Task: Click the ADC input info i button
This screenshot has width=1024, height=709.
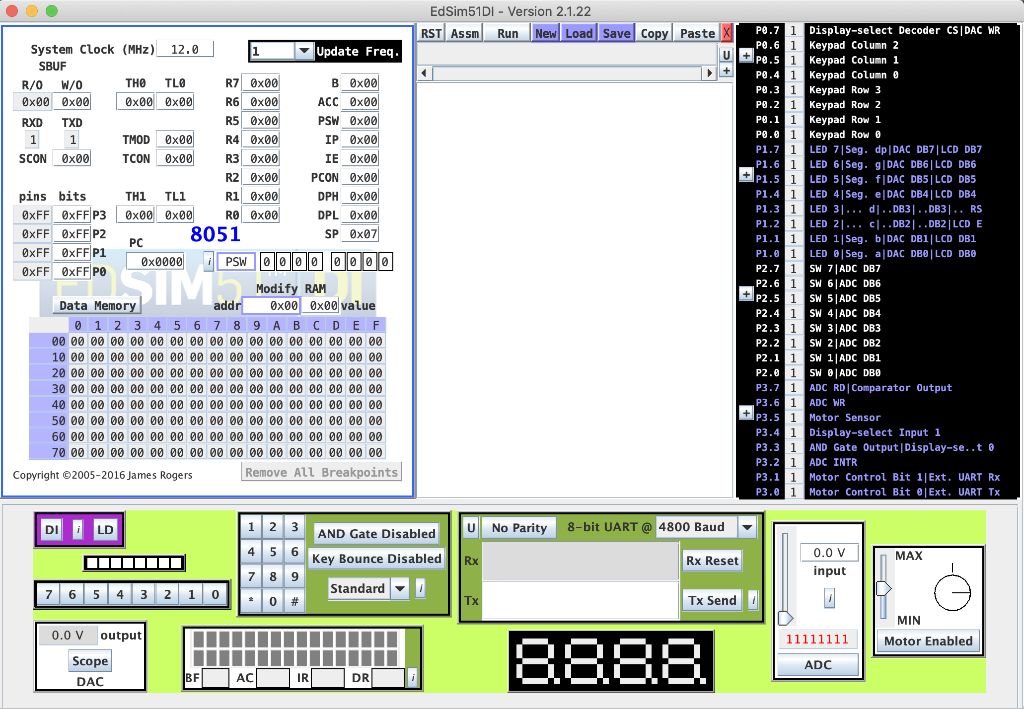Action: pyautogui.click(x=829, y=598)
